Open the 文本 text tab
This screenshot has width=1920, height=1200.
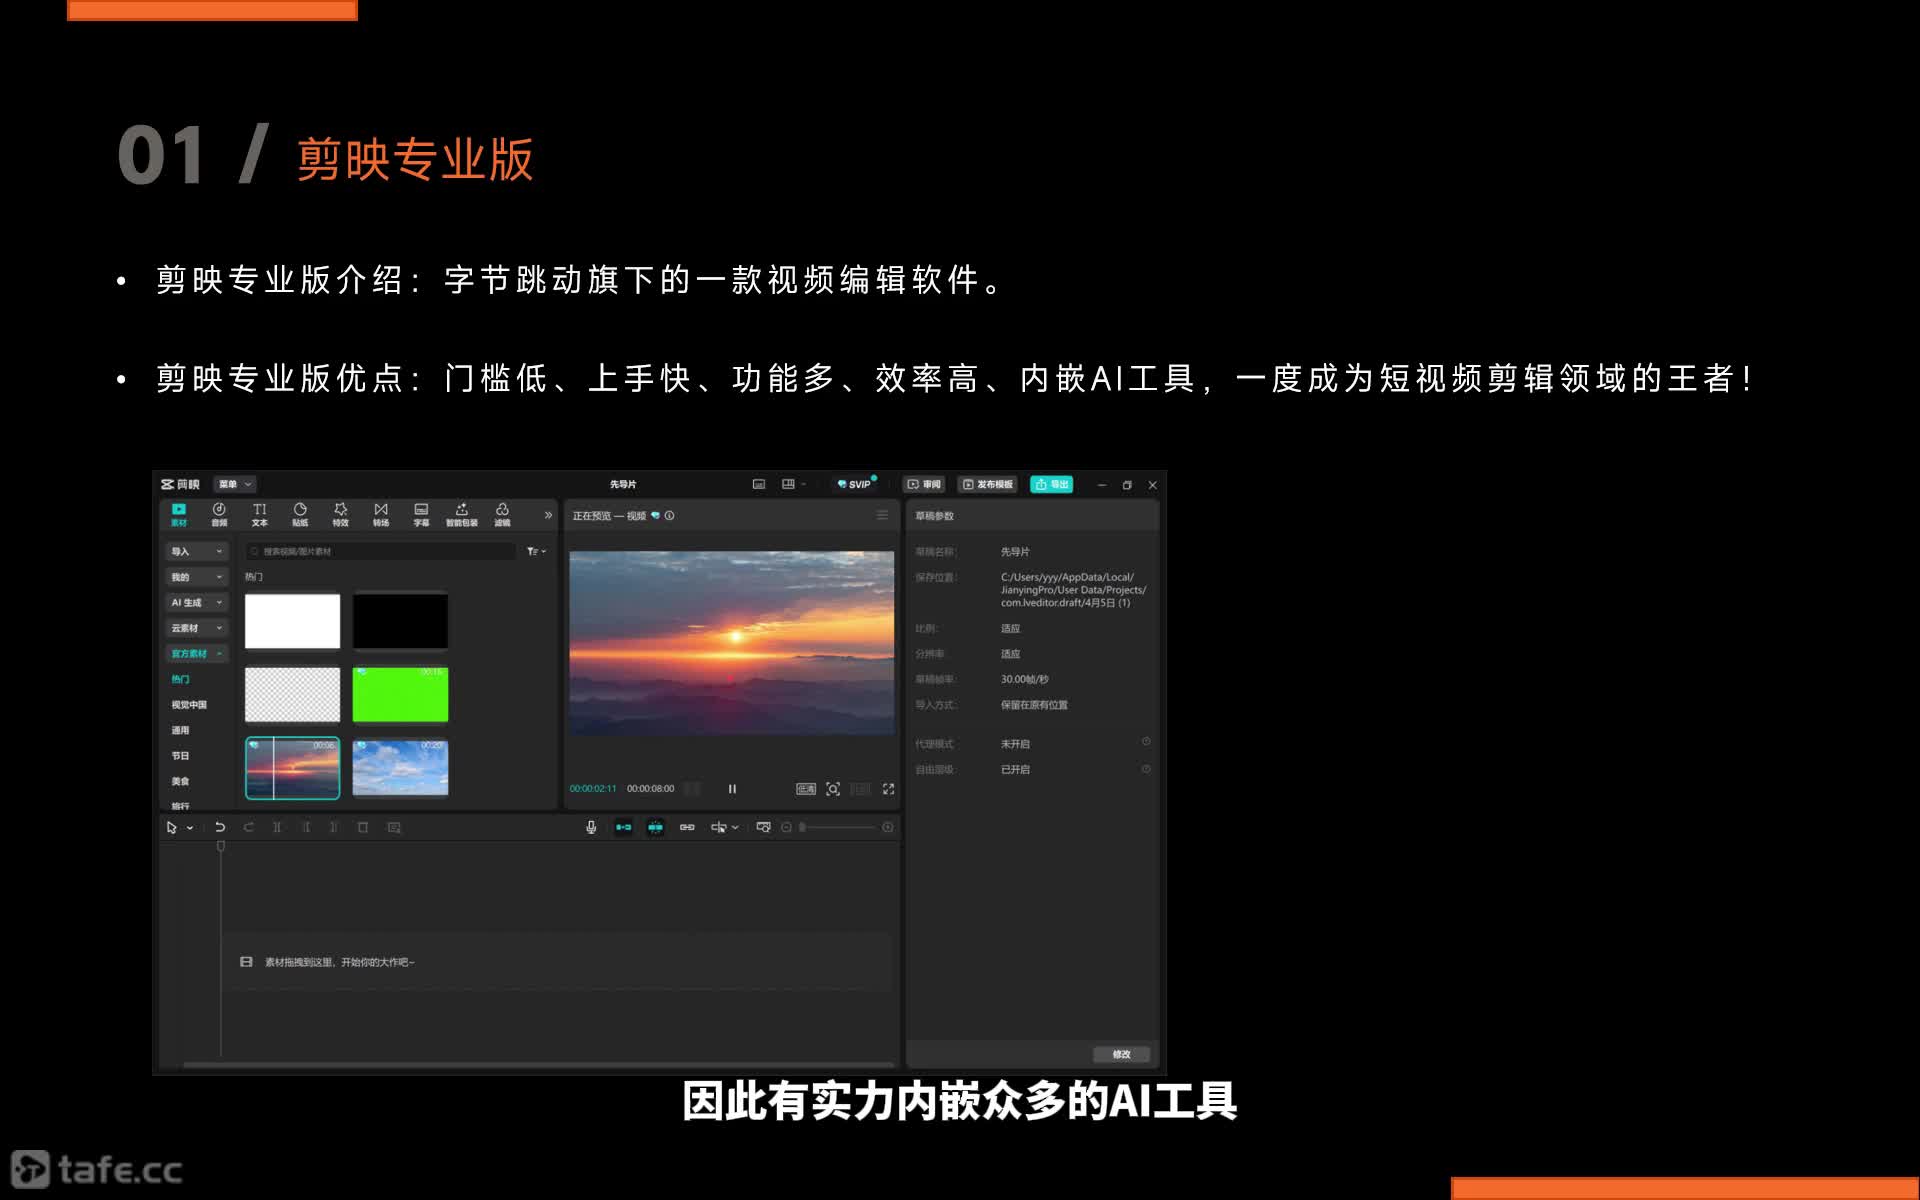coord(260,515)
